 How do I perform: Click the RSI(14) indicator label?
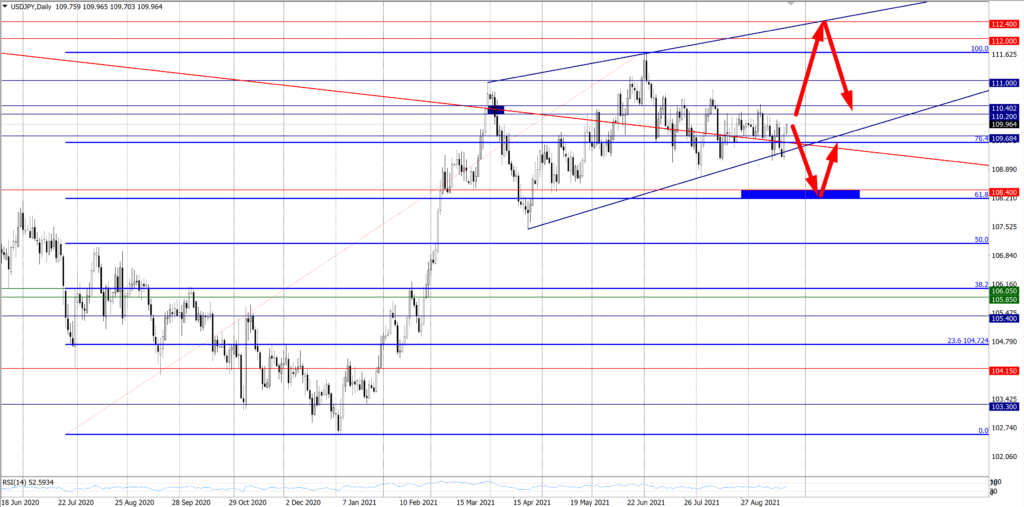pyautogui.click(x=30, y=482)
